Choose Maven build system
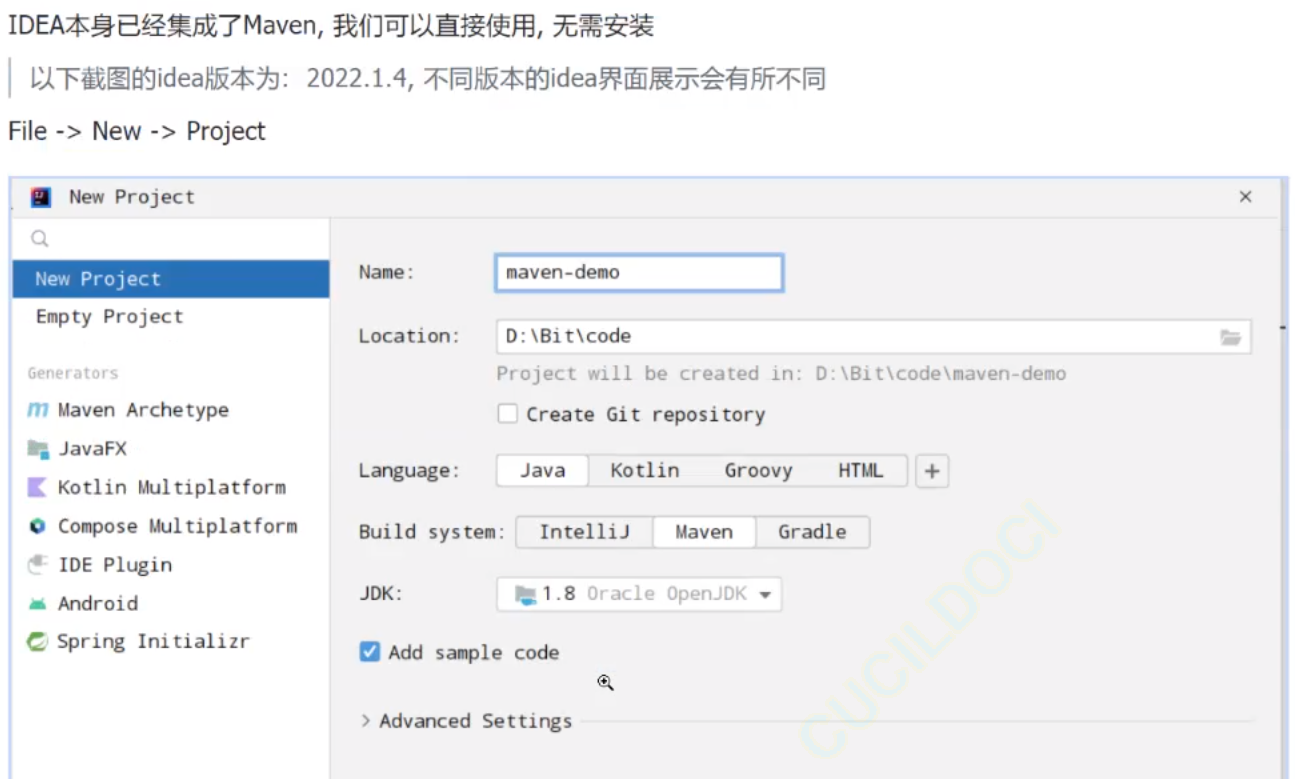This screenshot has height=779, width=1295. pyautogui.click(x=704, y=532)
